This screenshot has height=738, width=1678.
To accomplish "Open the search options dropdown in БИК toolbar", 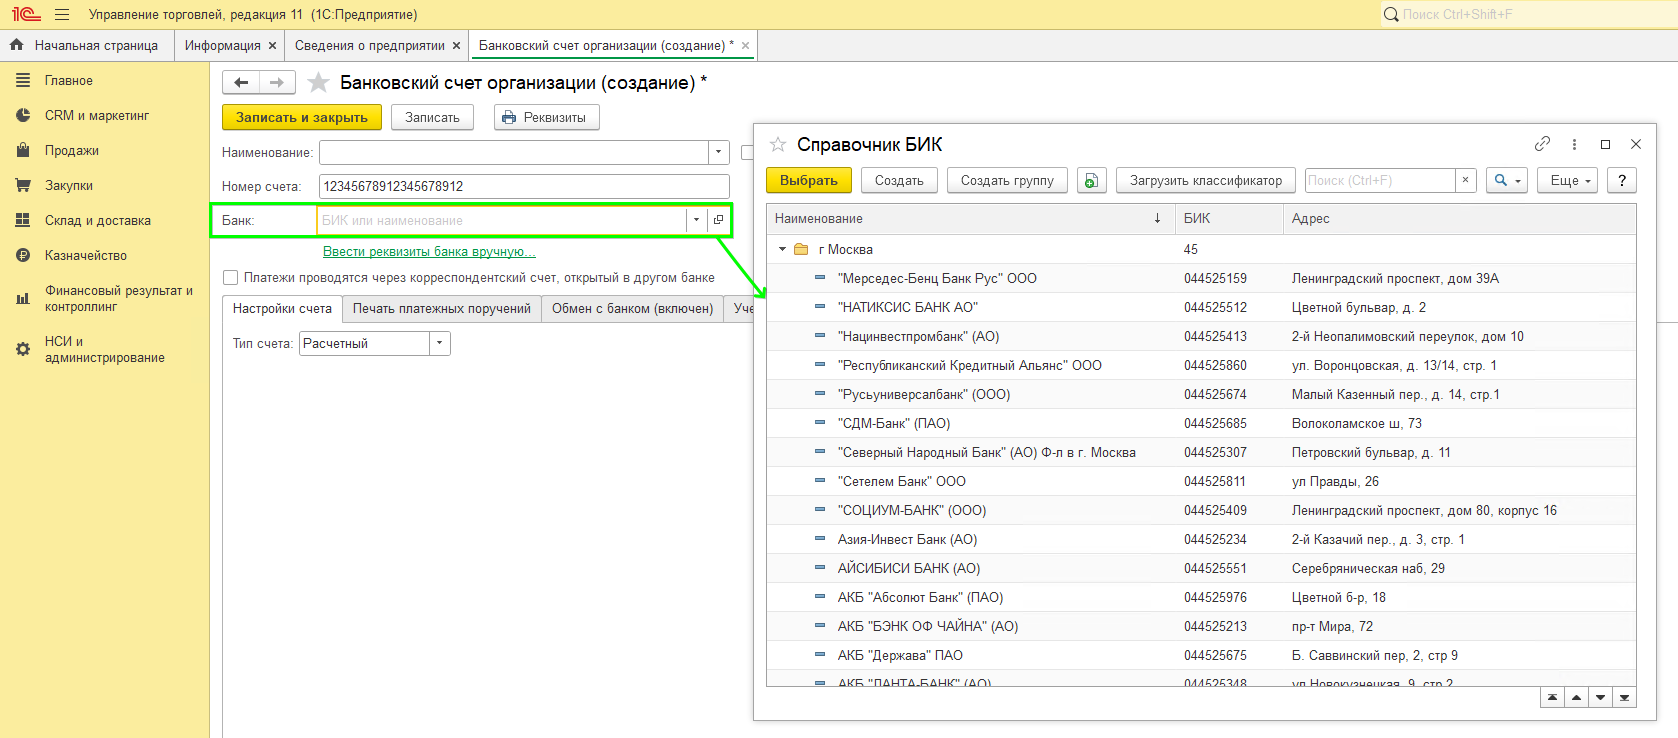I will (x=1507, y=180).
